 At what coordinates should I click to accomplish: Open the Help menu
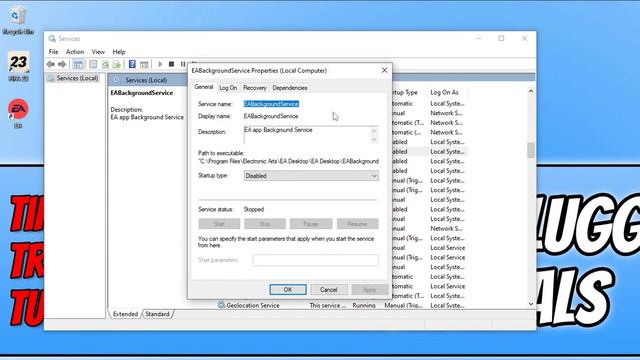[119, 52]
